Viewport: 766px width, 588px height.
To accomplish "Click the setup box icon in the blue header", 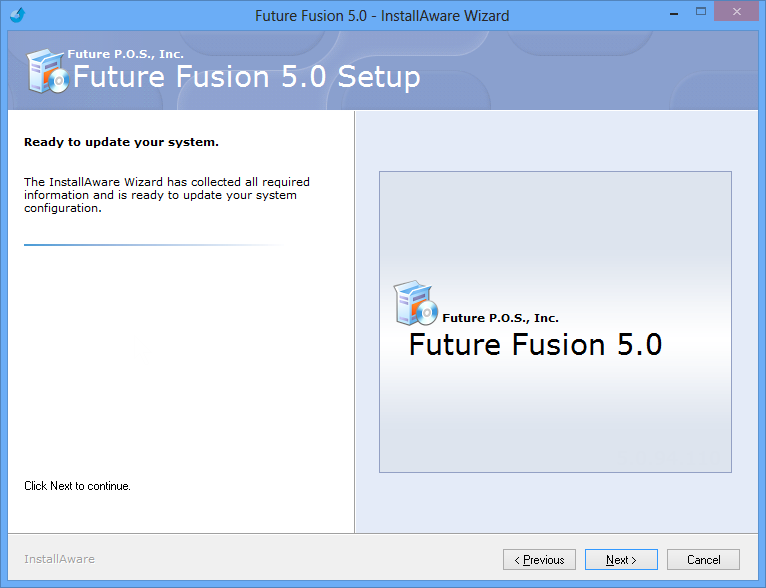I will pyautogui.click(x=47, y=71).
